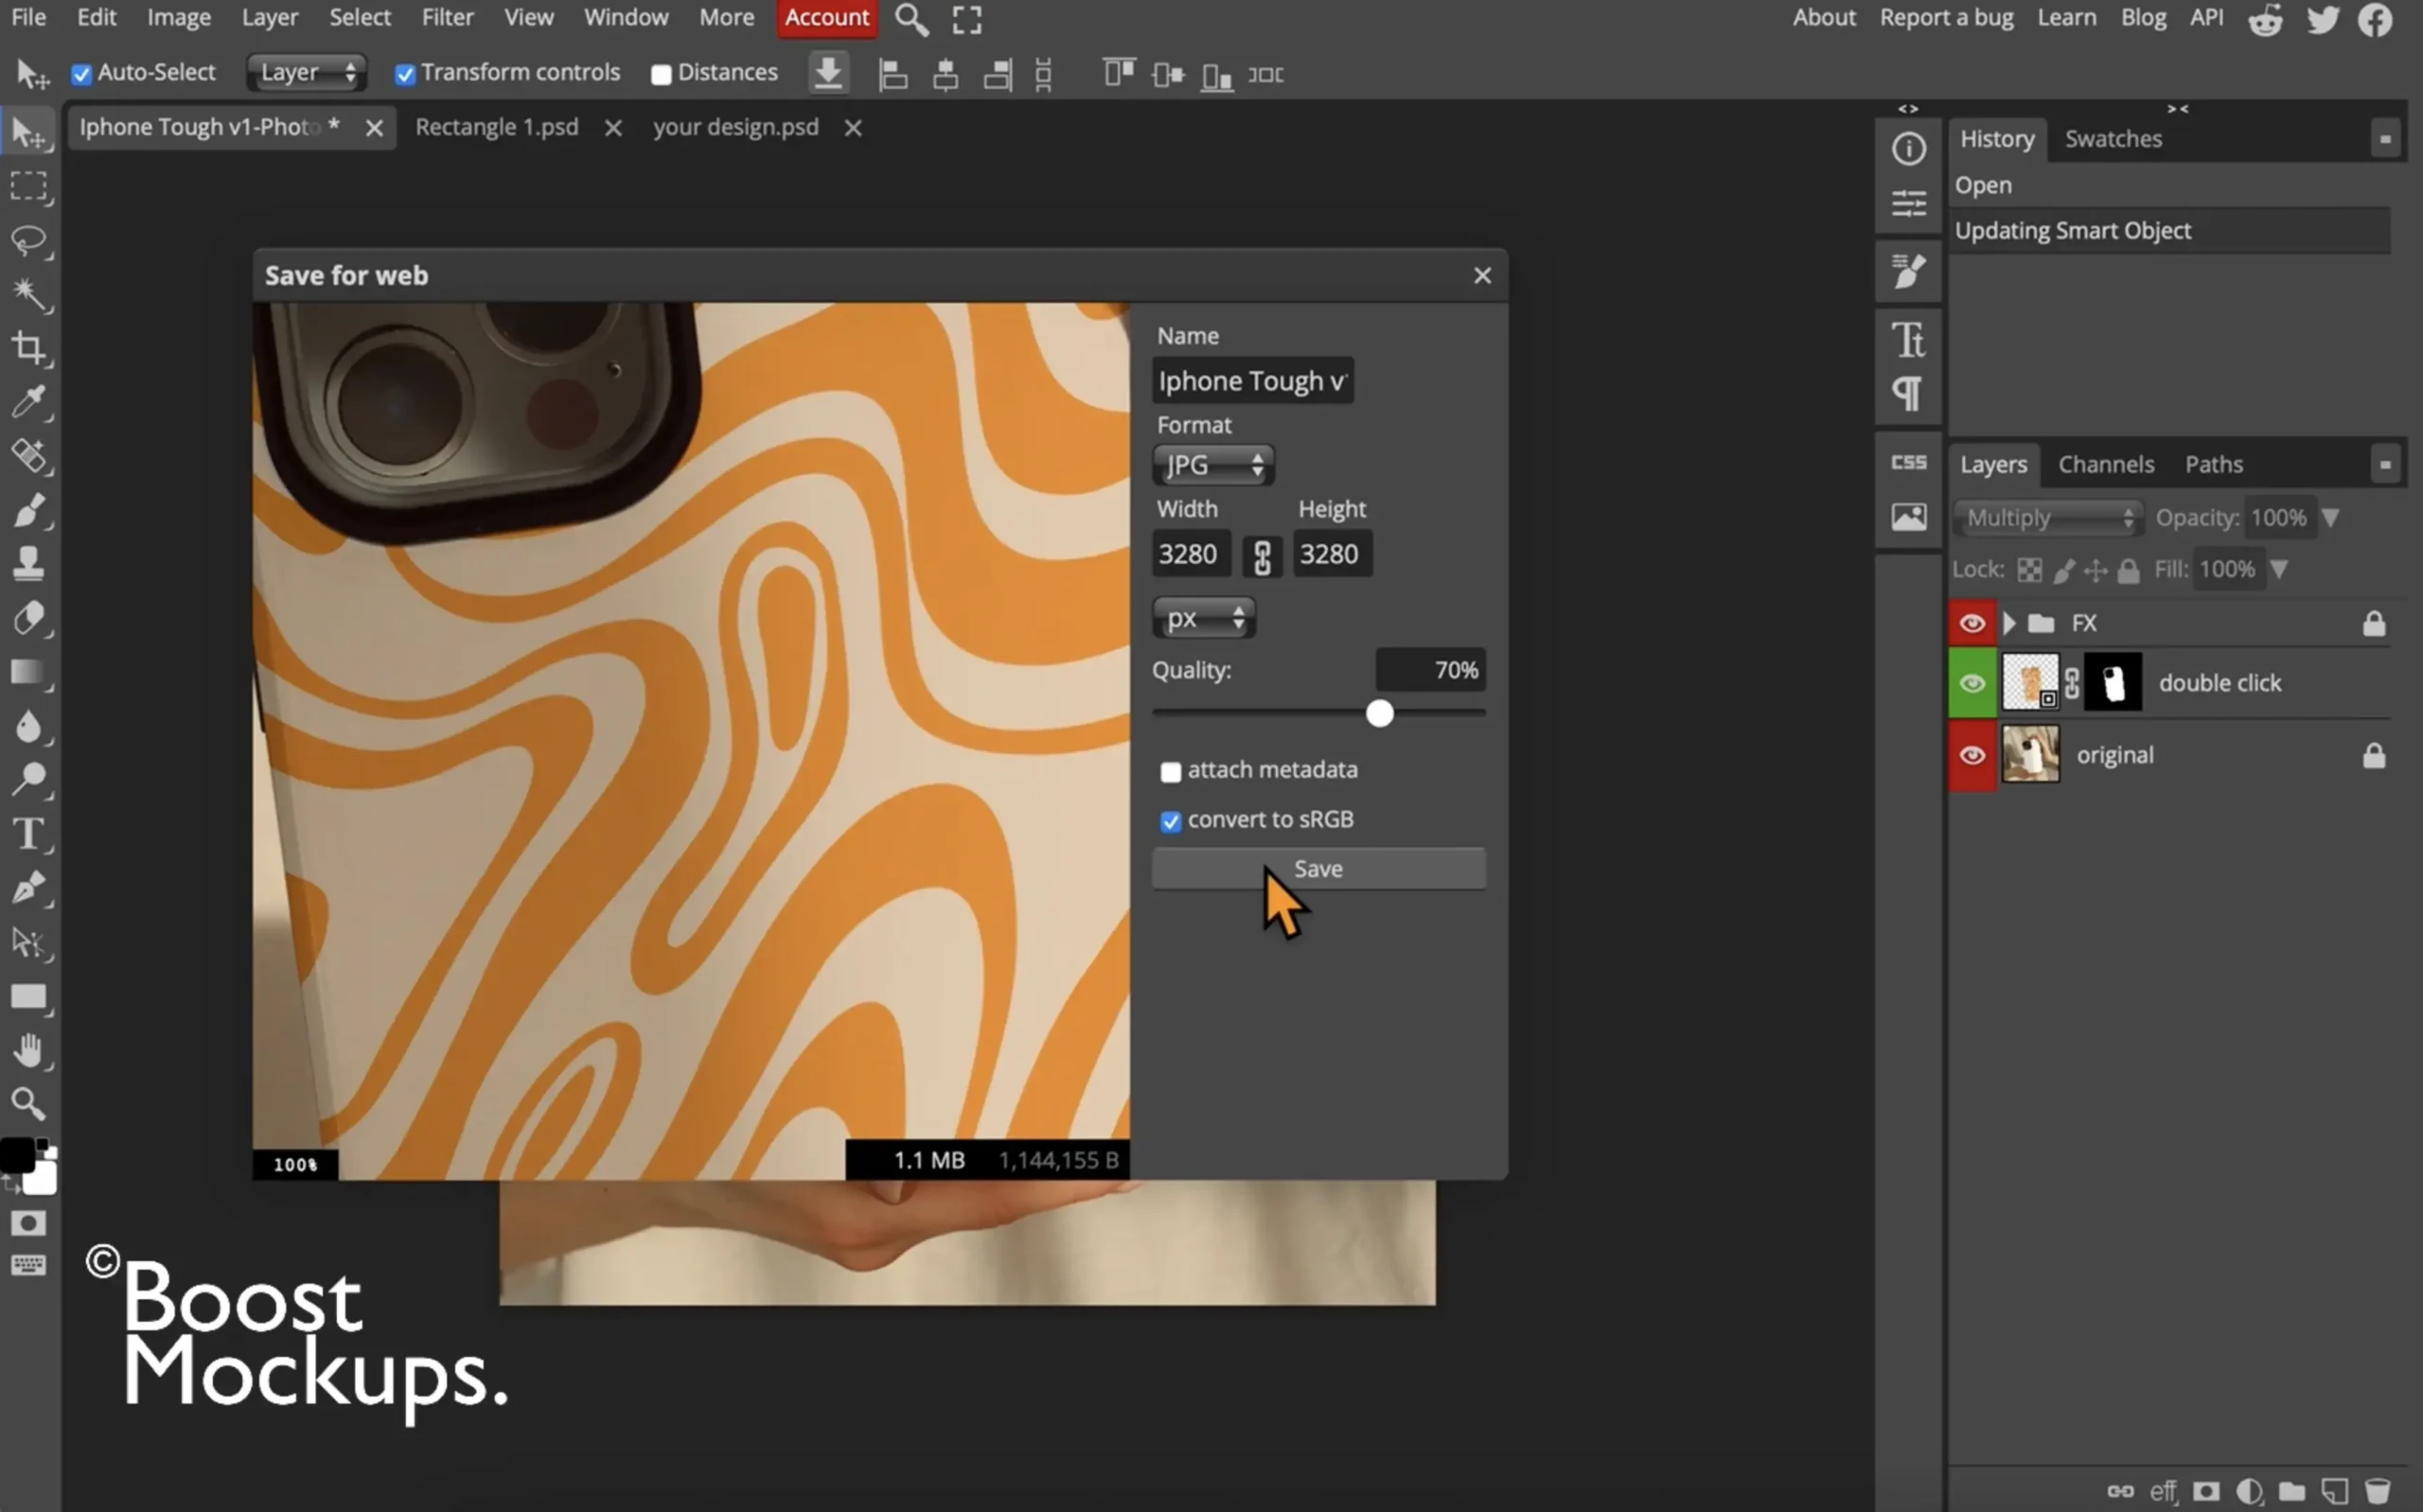This screenshot has height=1512, width=2423.
Task: Select the Dodge tool
Action: pyautogui.click(x=29, y=779)
